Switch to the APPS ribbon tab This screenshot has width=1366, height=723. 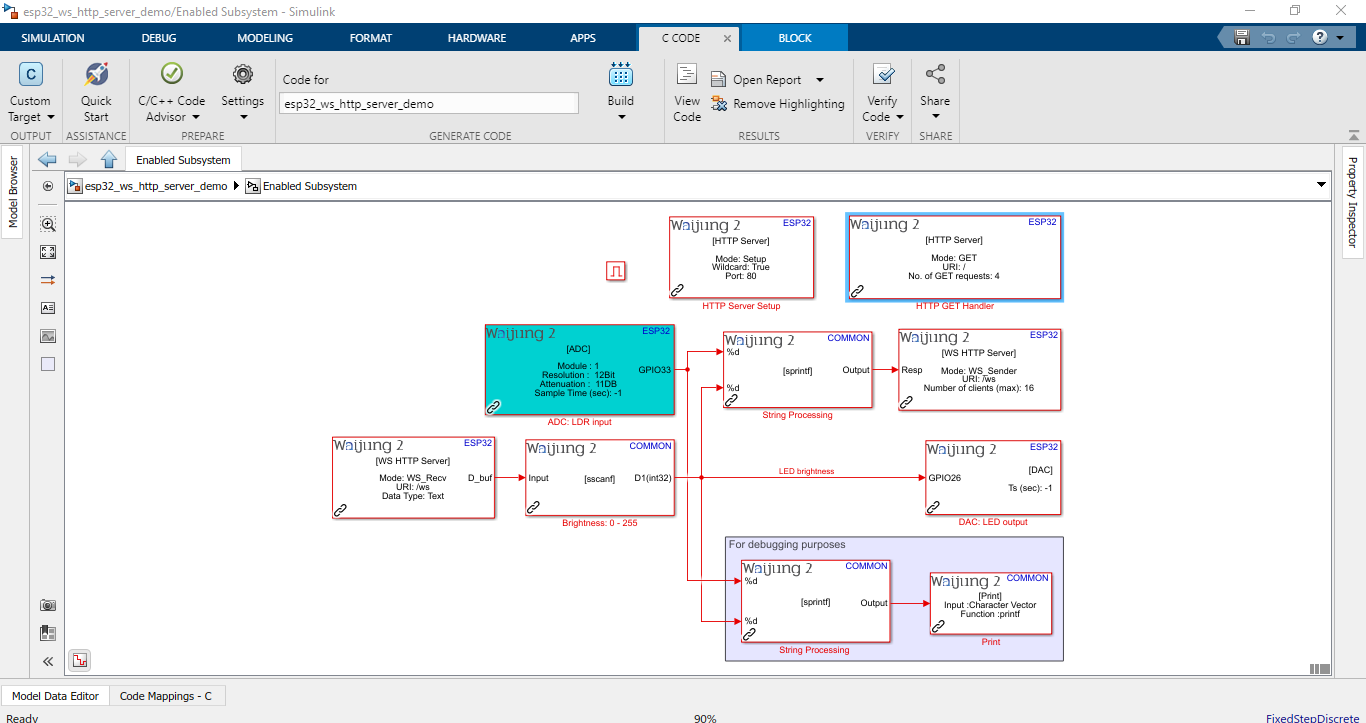pyautogui.click(x=583, y=38)
